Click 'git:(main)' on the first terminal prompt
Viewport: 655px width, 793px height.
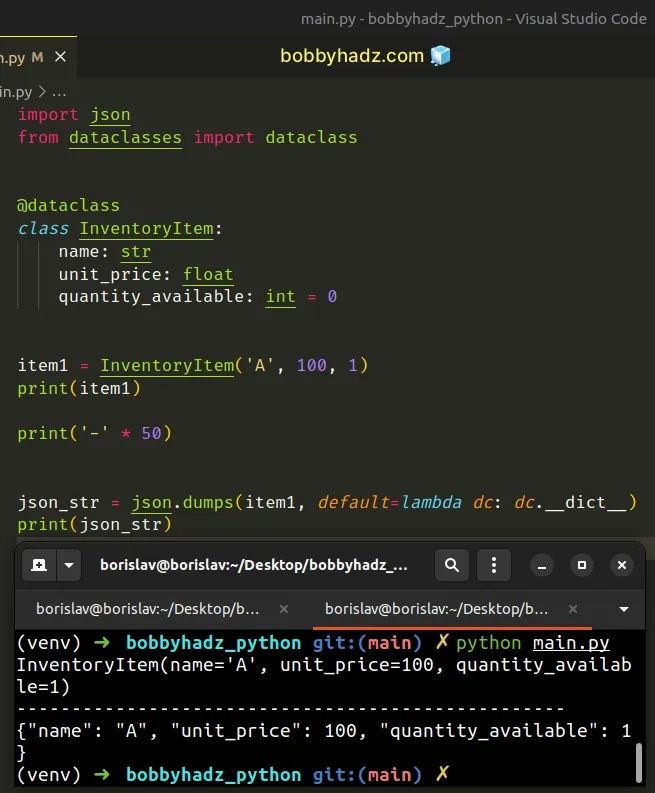tap(367, 643)
